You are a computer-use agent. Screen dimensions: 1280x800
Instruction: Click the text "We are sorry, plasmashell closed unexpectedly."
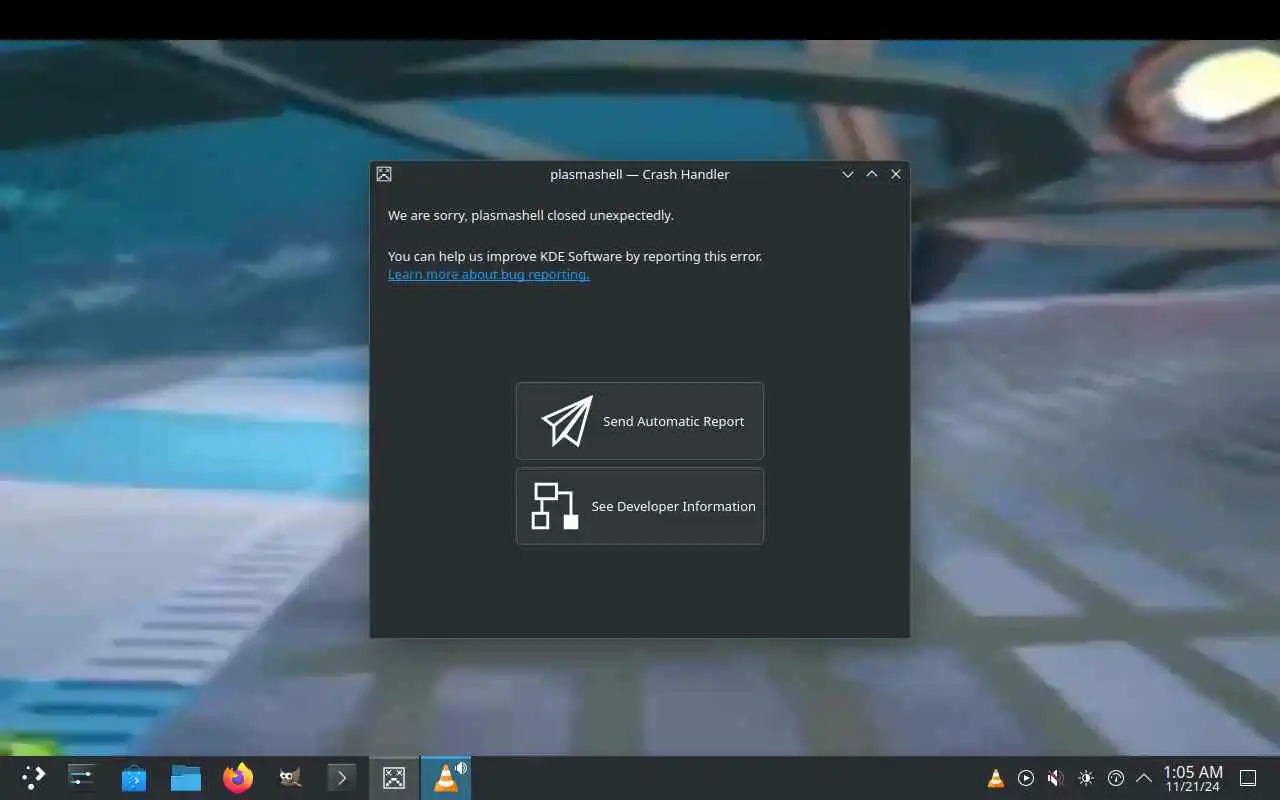(531, 215)
